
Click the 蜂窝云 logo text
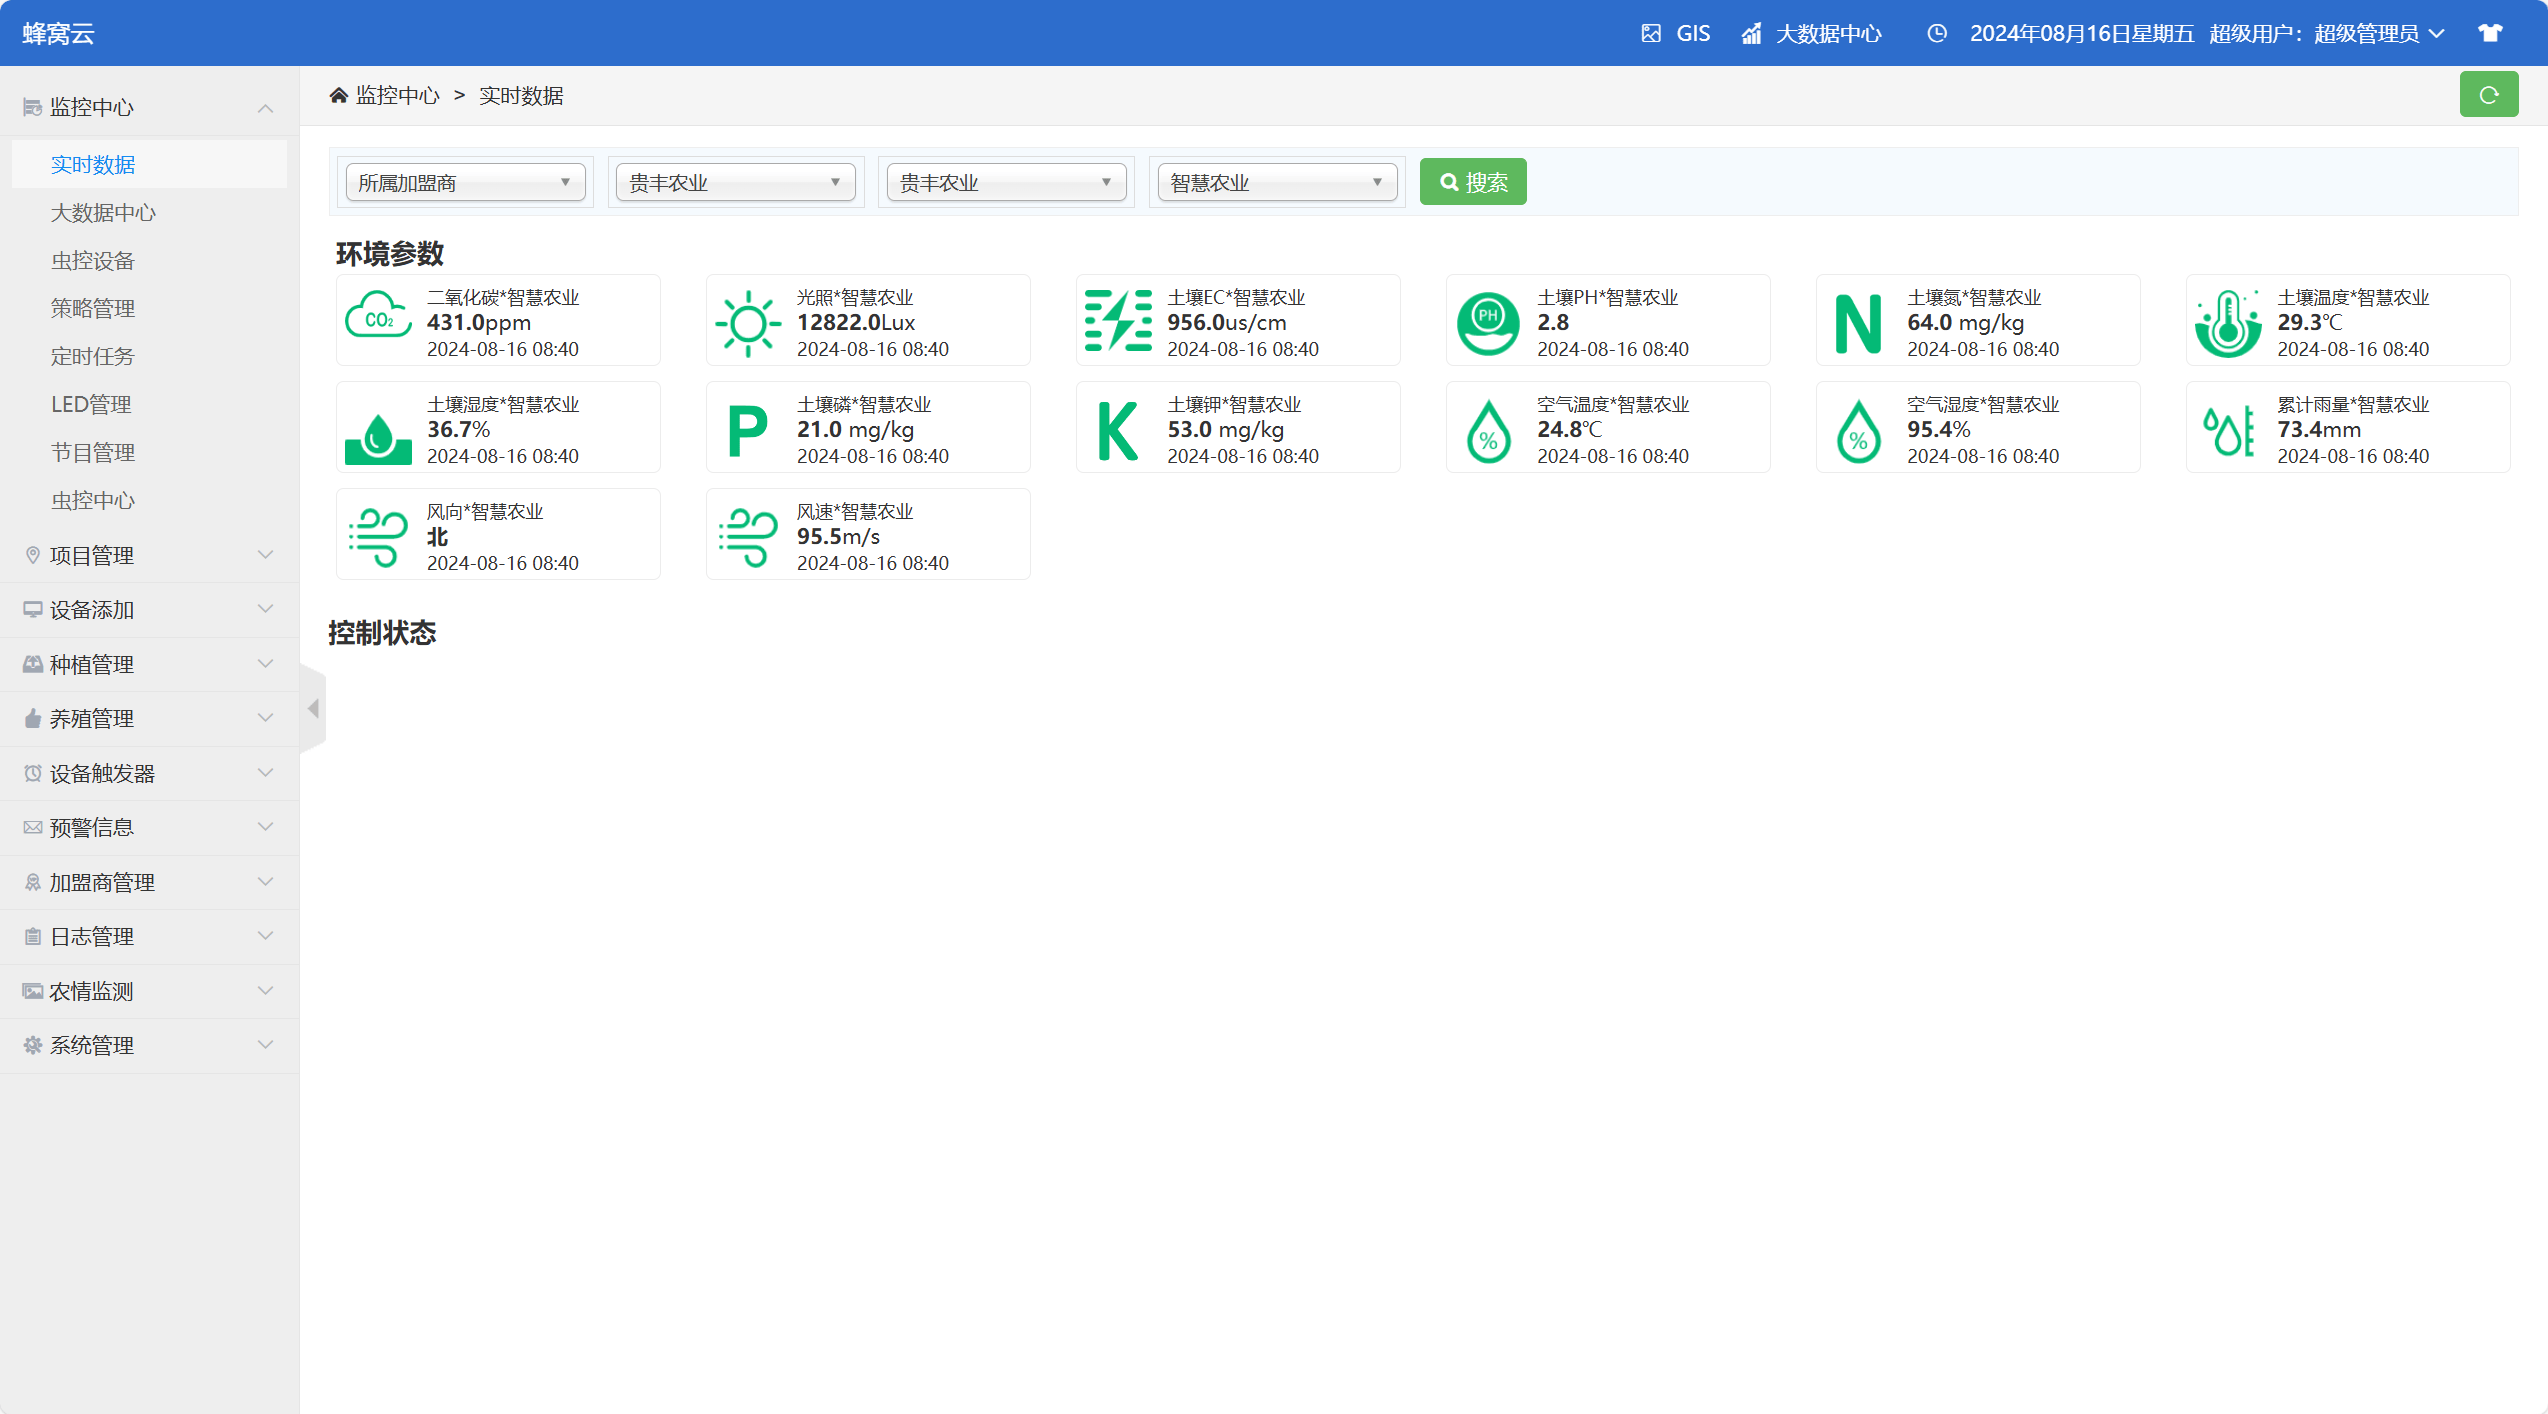(x=59, y=34)
